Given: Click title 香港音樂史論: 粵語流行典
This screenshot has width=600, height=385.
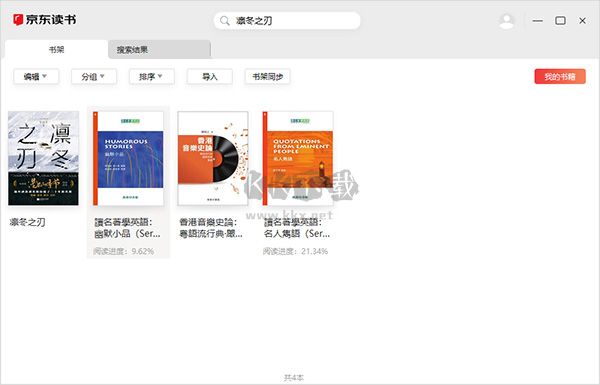Looking at the screenshot, I should coord(211,228).
